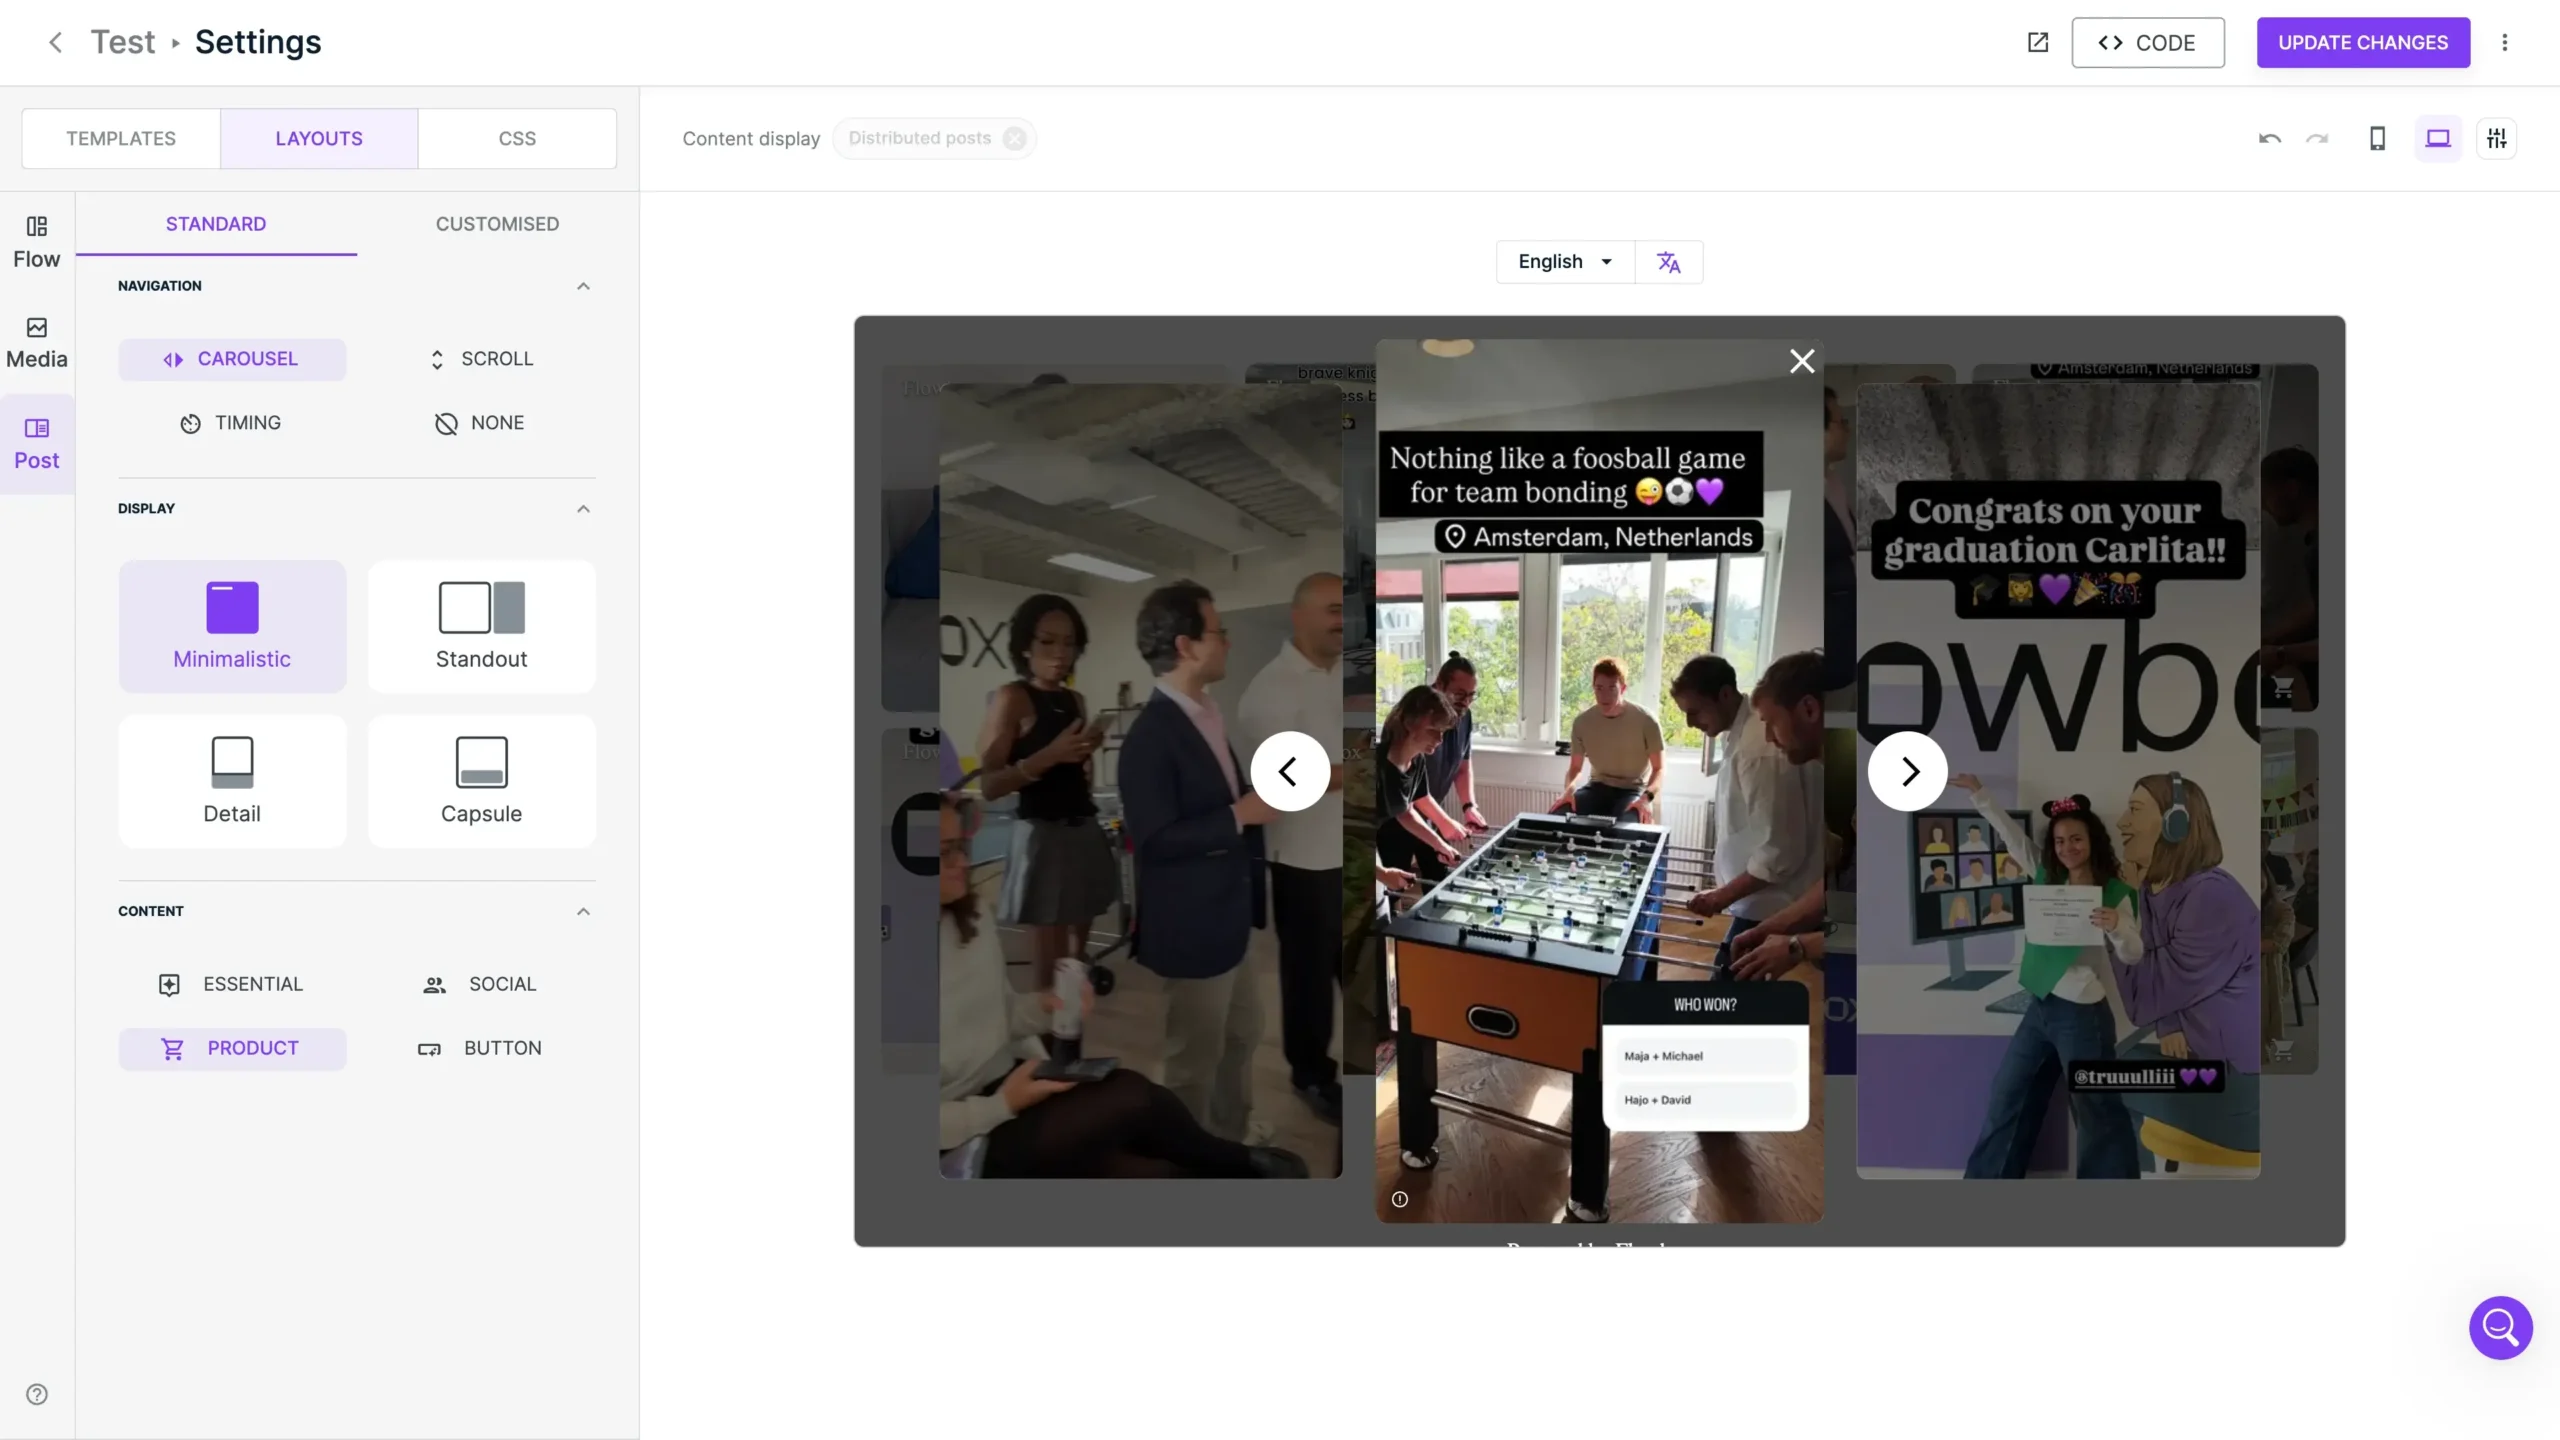Viewport: 2560px width, 1440px height.
Task: Click the undo arrow icon
Action: click(x=2269, y=138)
